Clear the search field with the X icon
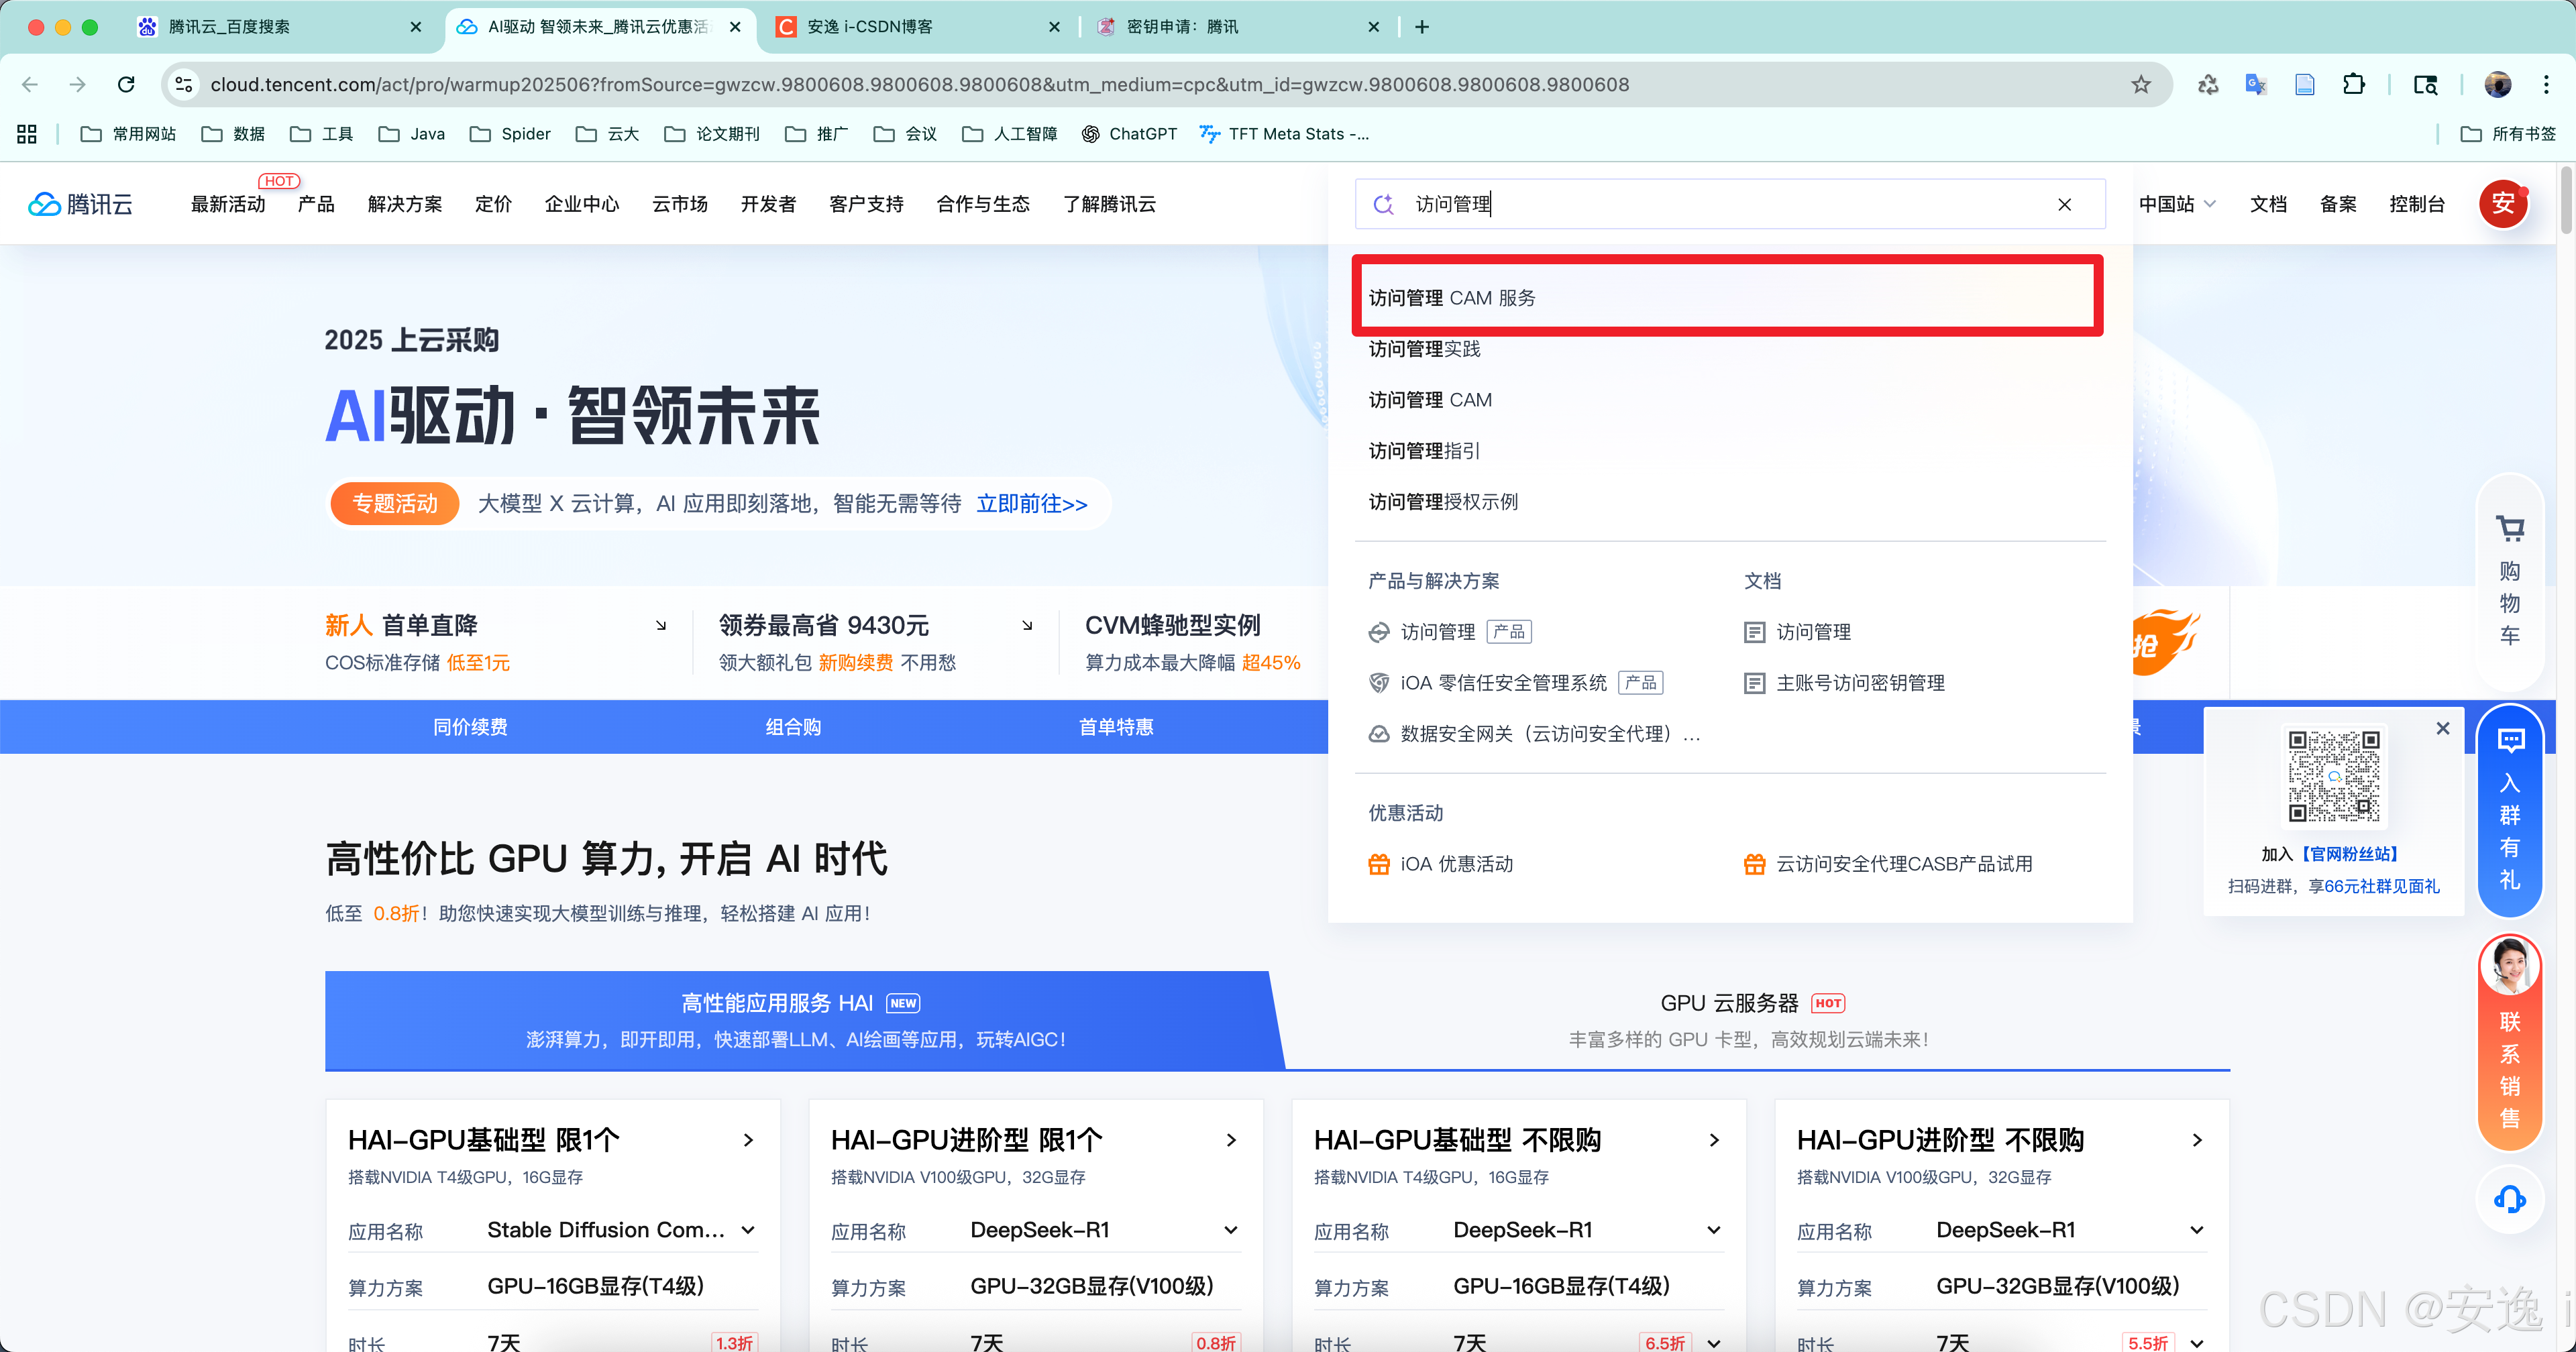Screen dimensions: 2576x1352 coord(2064,204)
